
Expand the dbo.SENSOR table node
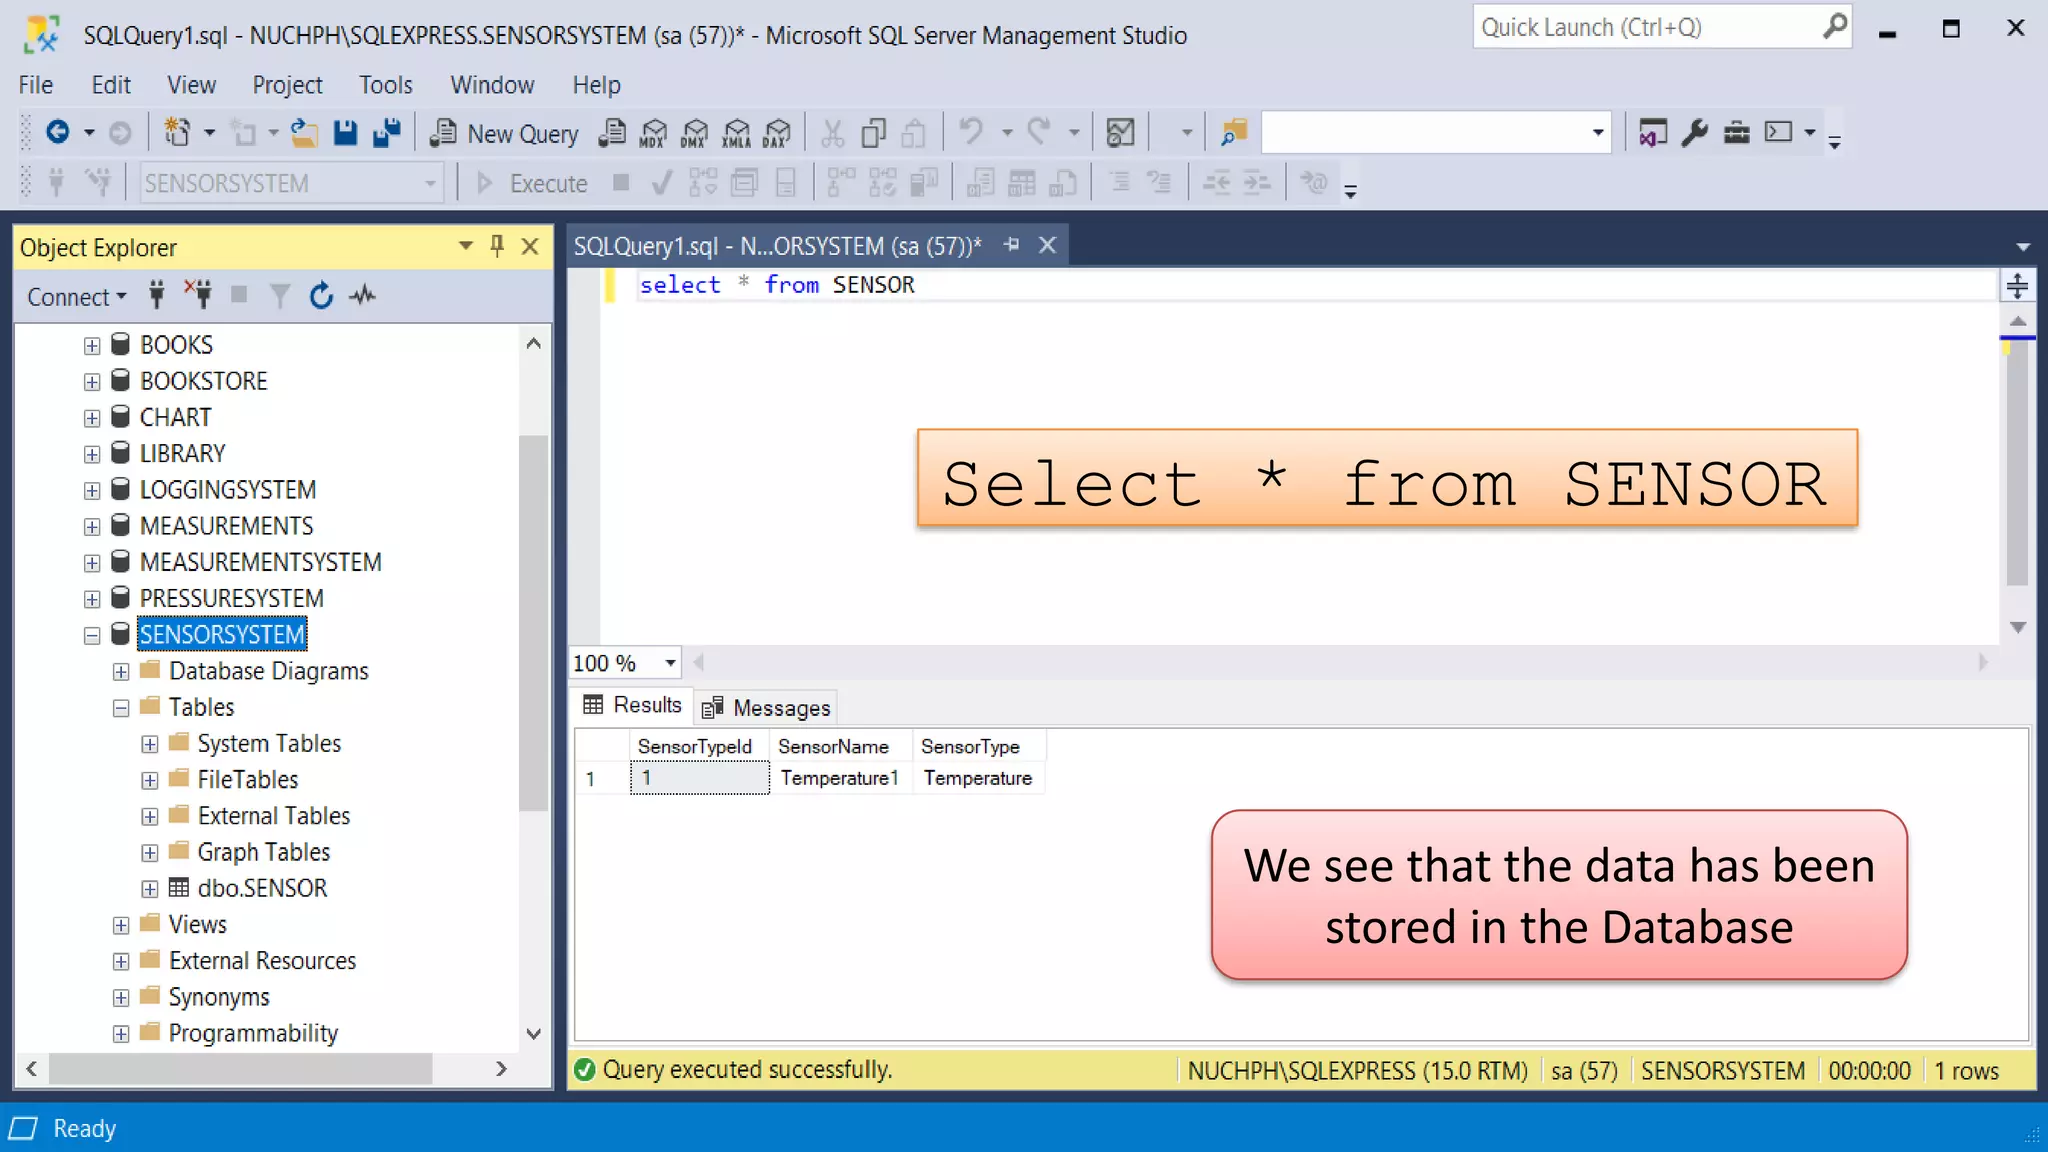pyautogui.click(x=150, y=889)
